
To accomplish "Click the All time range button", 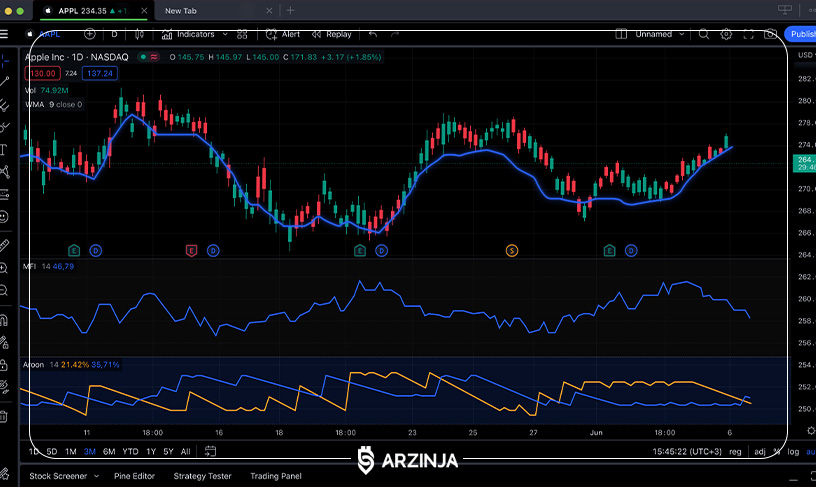I will pyautogui.click(x=185, y=452).
